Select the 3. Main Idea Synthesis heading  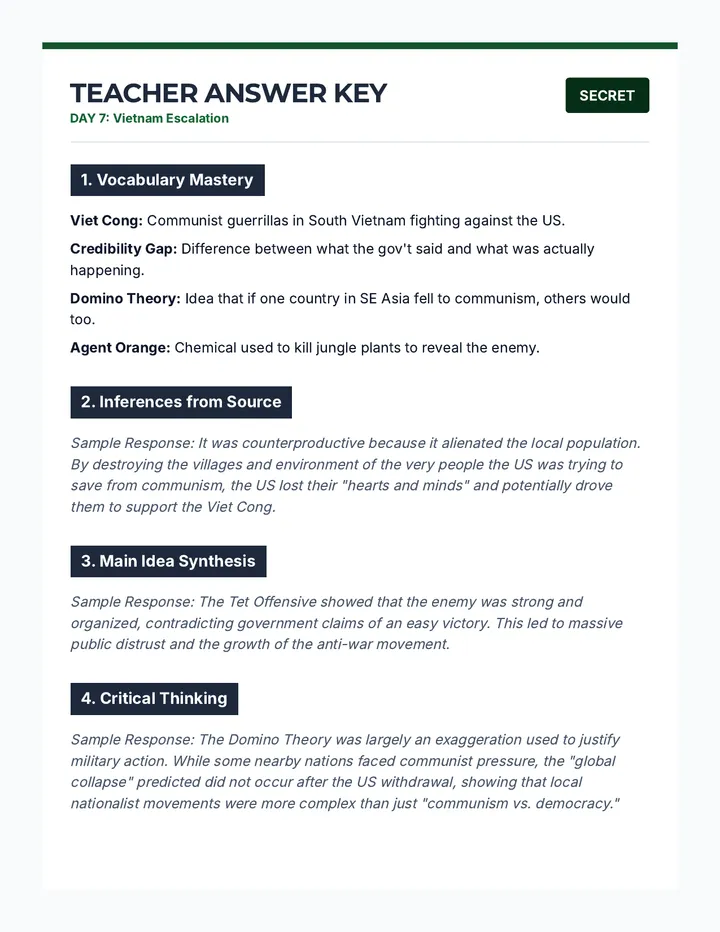(168, 561)
